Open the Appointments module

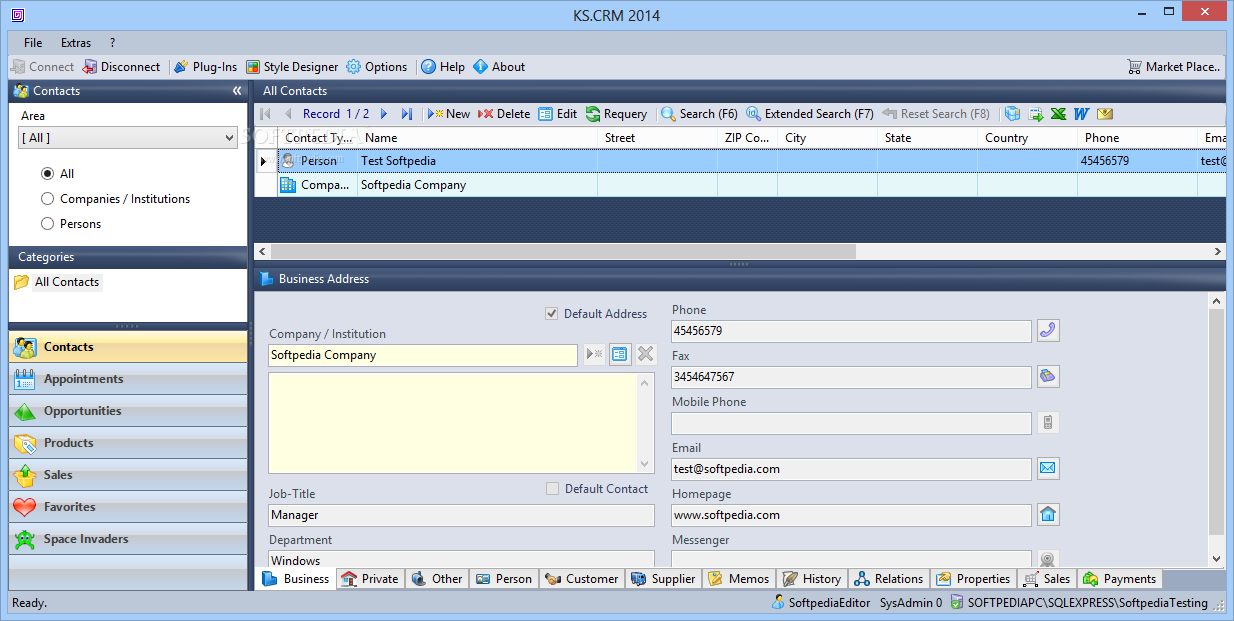click(x=128, y=379)
